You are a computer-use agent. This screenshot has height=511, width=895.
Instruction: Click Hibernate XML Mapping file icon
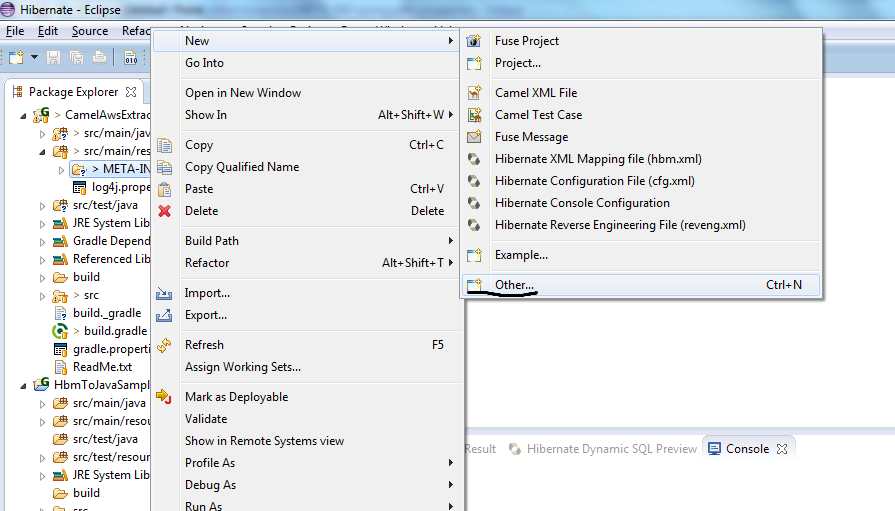(474, 159)
